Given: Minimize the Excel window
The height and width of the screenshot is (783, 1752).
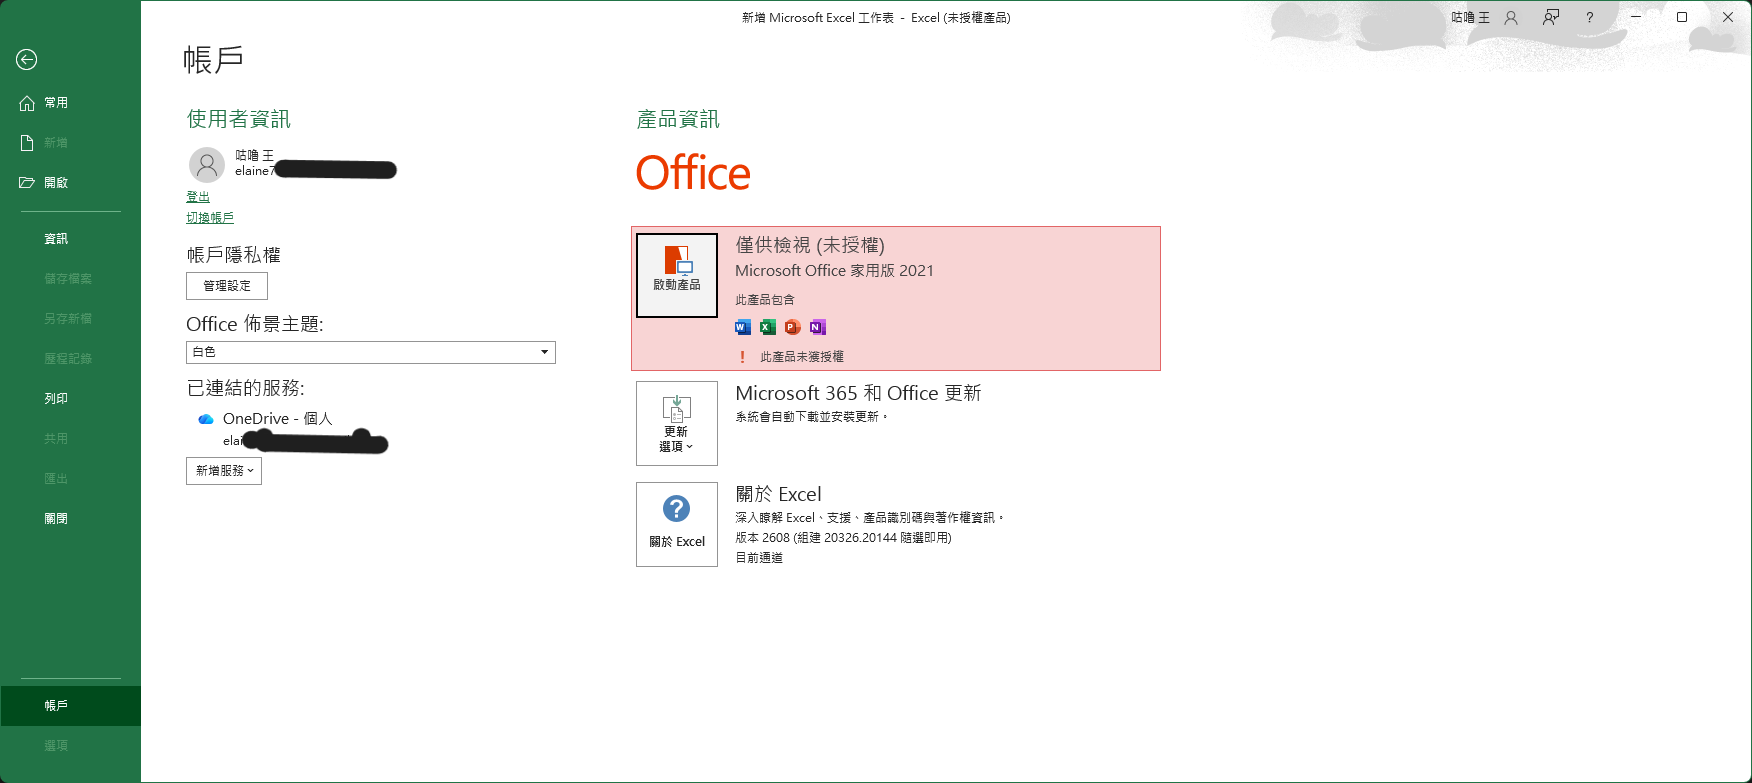Looking at the screenshot, I should 1636,17.
